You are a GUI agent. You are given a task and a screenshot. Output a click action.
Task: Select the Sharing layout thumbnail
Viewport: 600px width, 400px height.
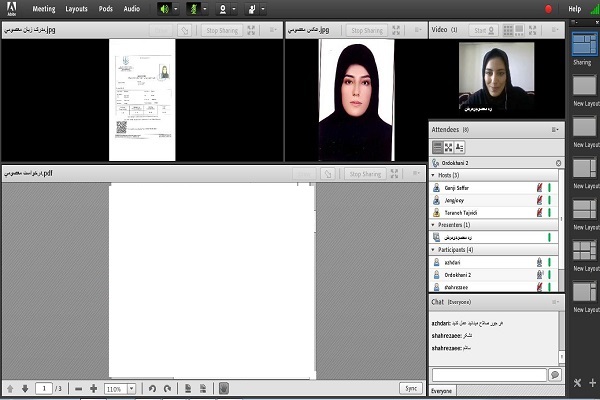(584, 44)
